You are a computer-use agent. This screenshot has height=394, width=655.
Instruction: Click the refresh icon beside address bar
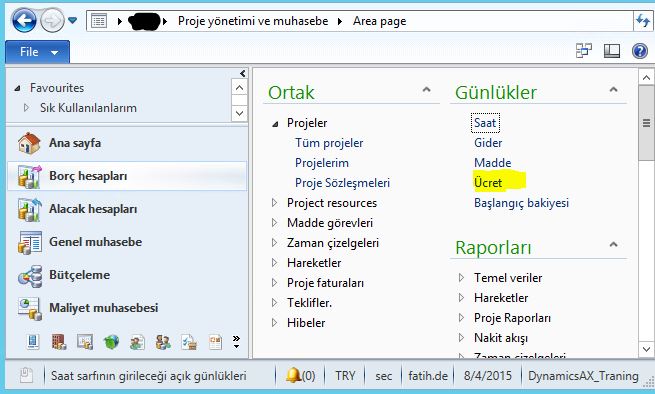click(x=642, y=20)
